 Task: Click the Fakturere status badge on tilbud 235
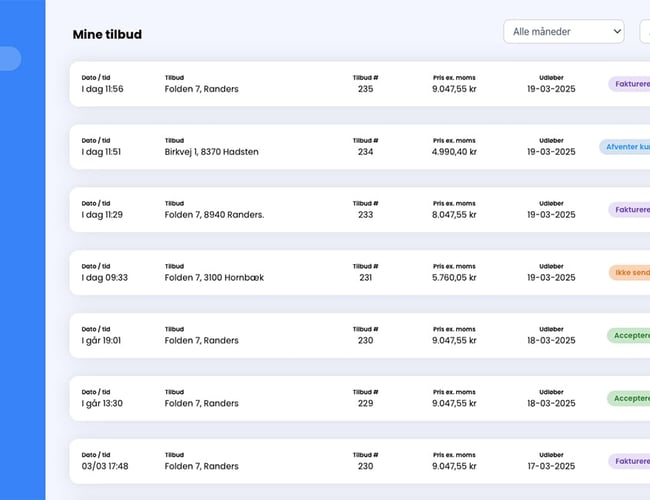point(630,84)
